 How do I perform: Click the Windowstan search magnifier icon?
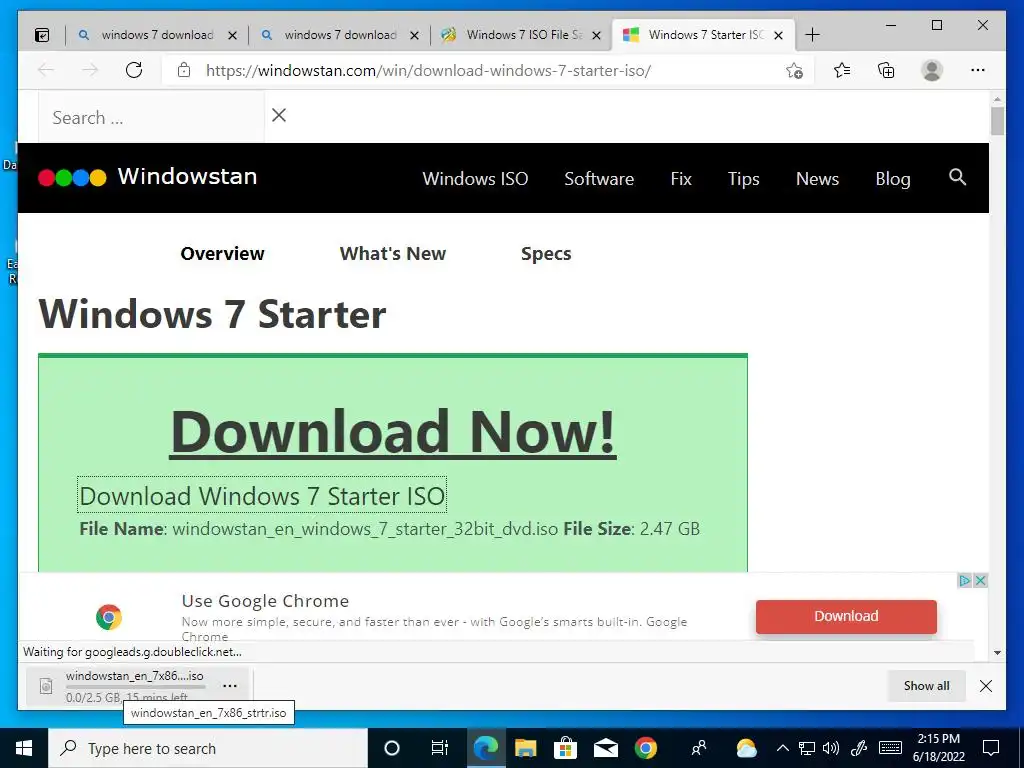[957, 177]
